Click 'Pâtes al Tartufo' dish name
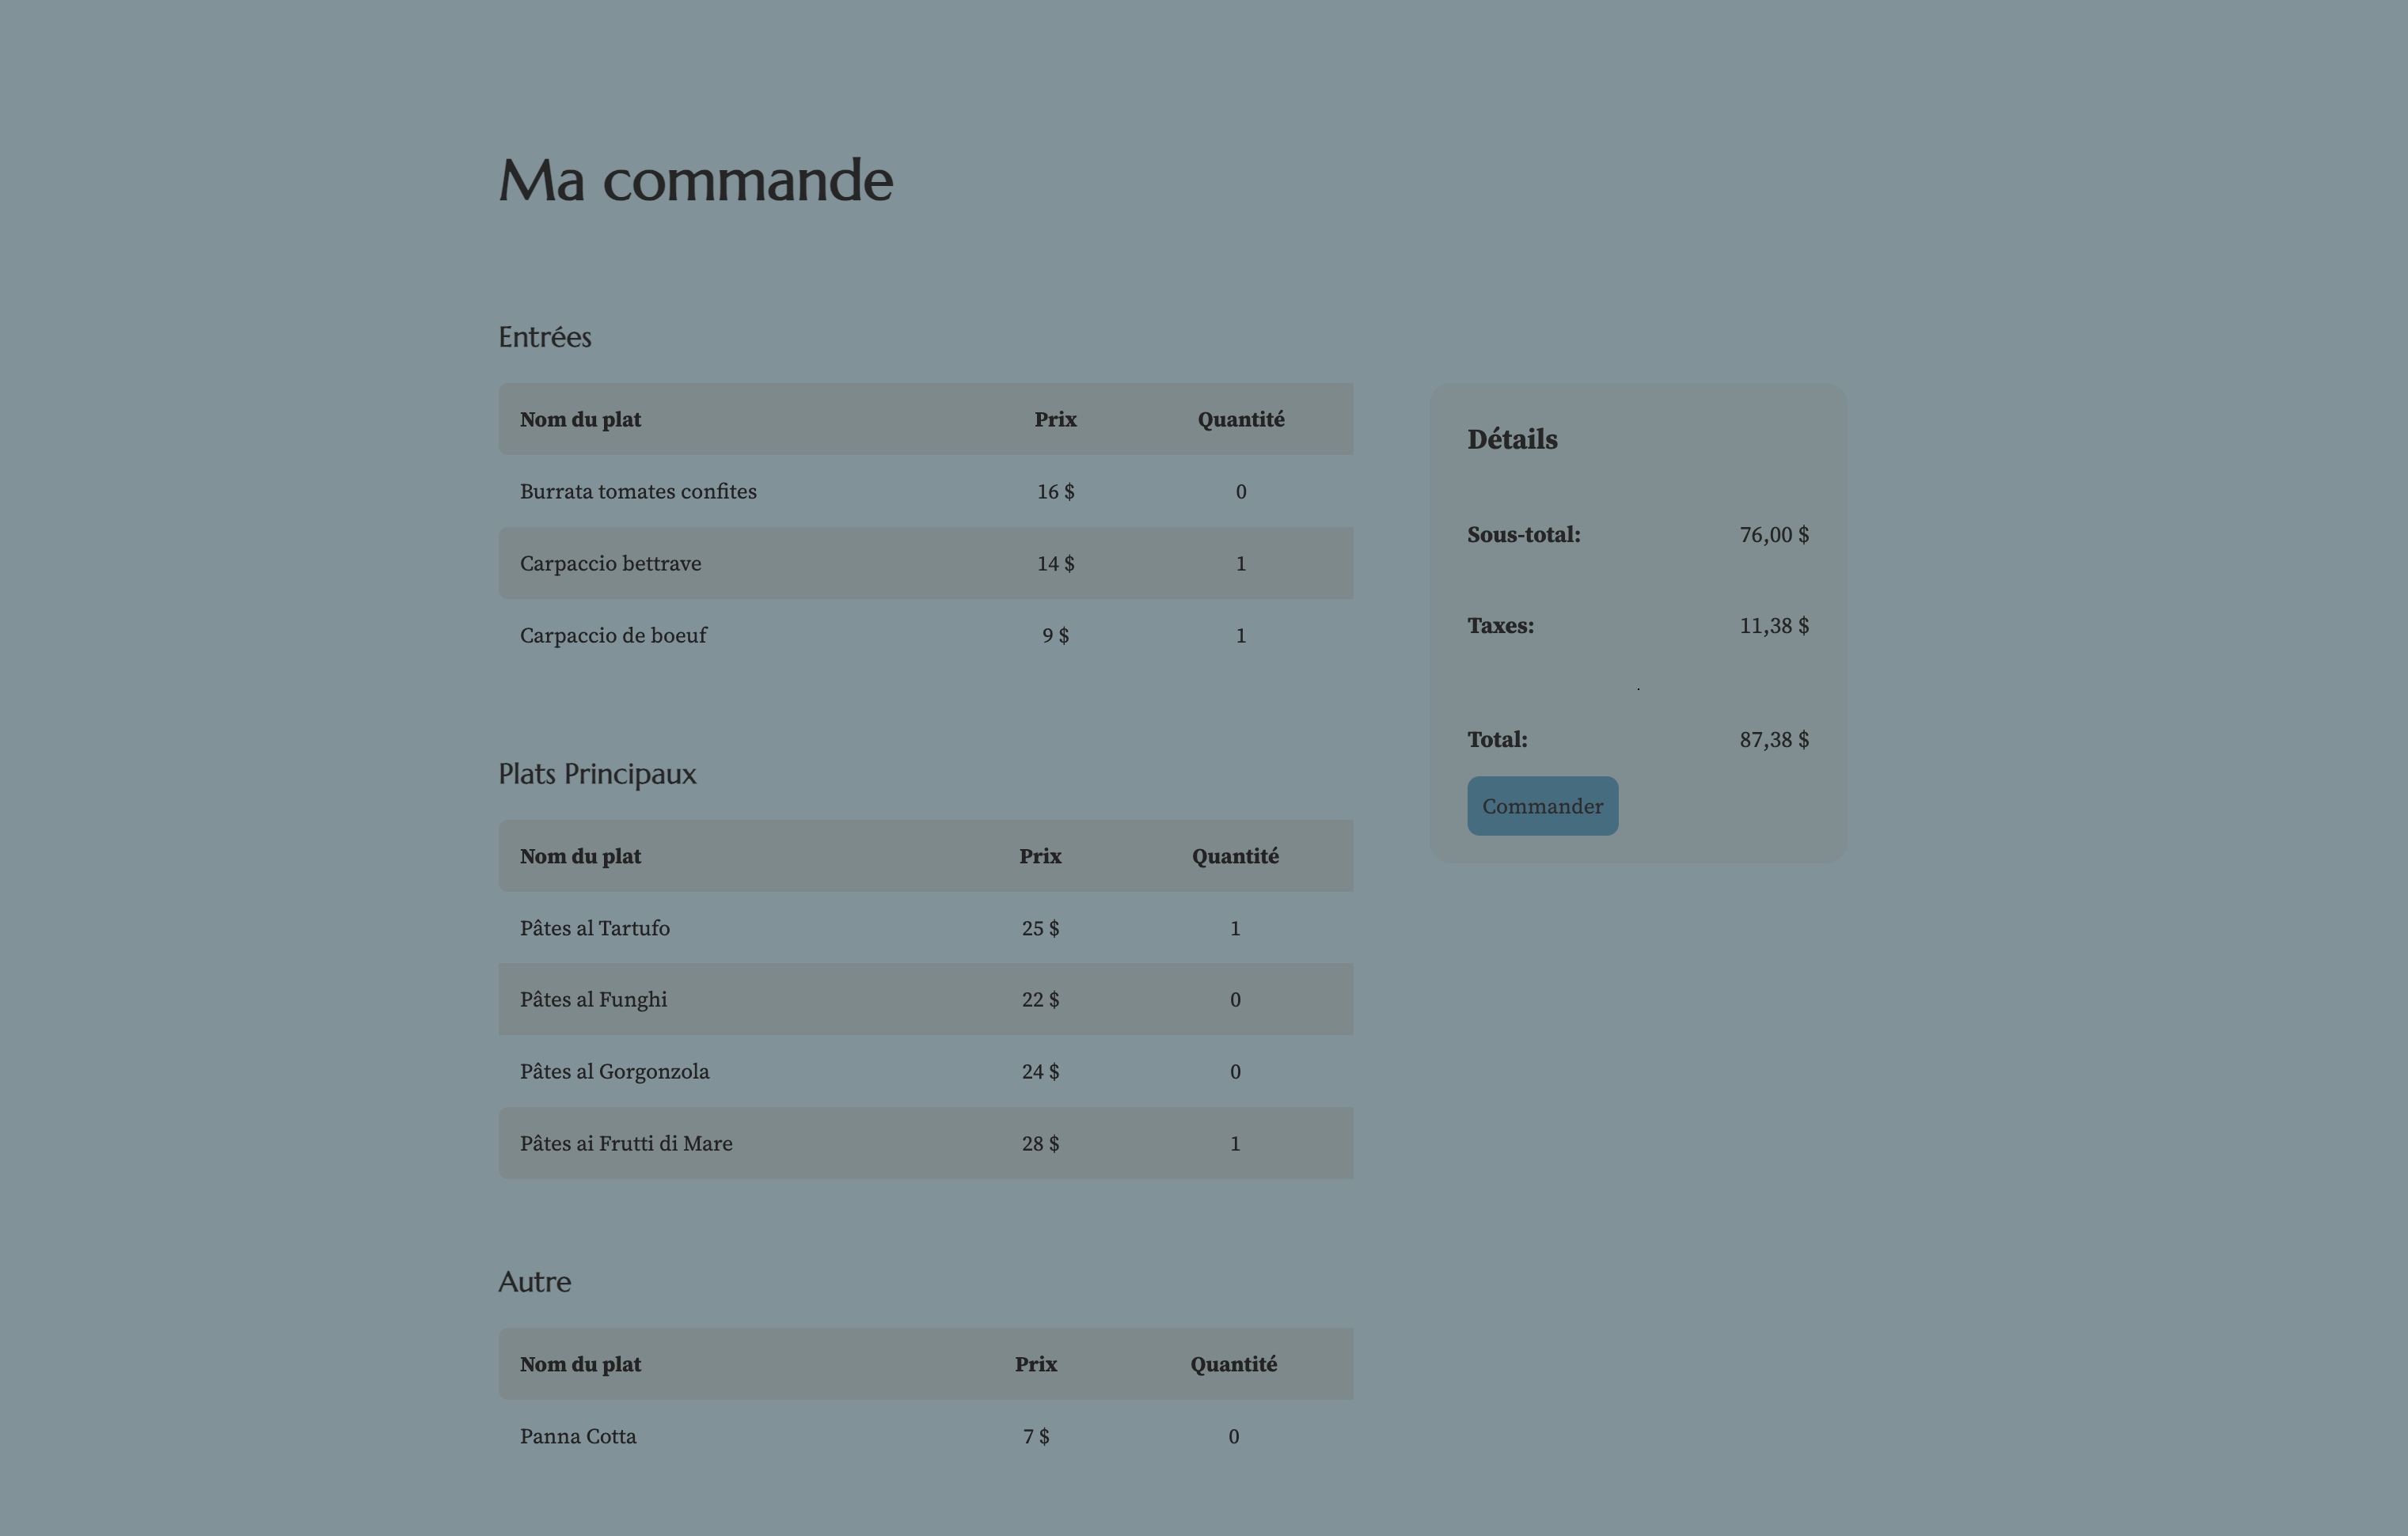2408x1536 pixels. click(595, 928)
